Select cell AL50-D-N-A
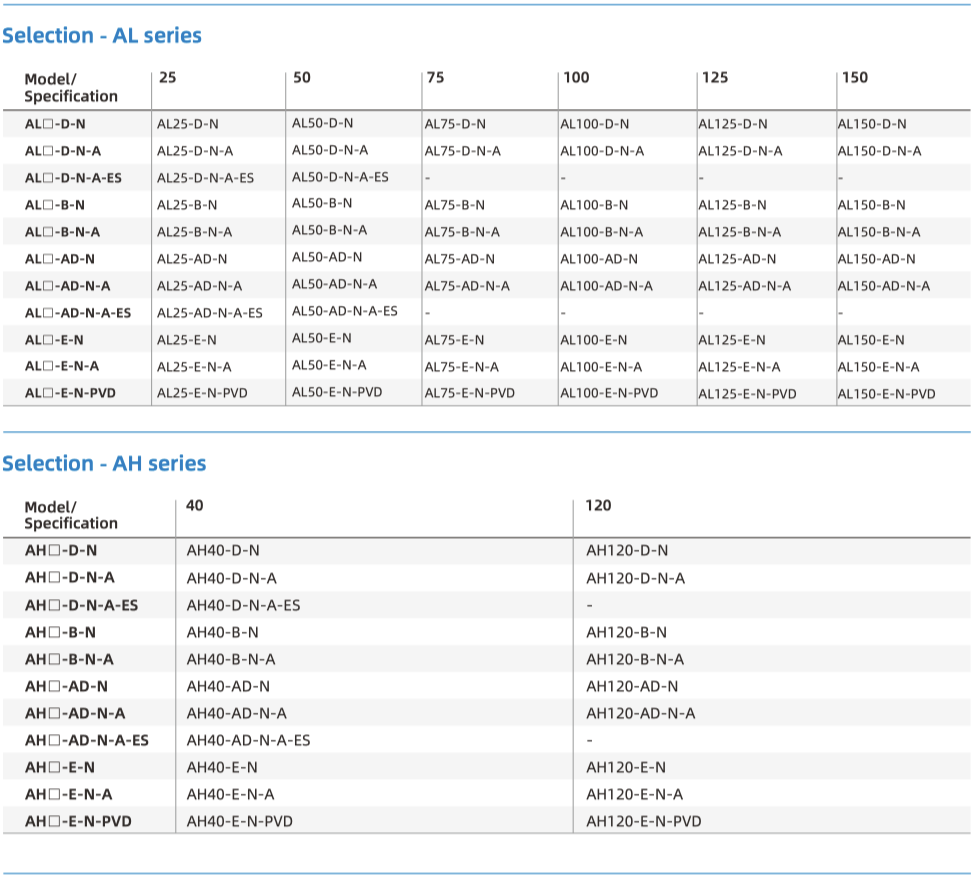Screen dimensions: 974x880 (x=330, y=150)
